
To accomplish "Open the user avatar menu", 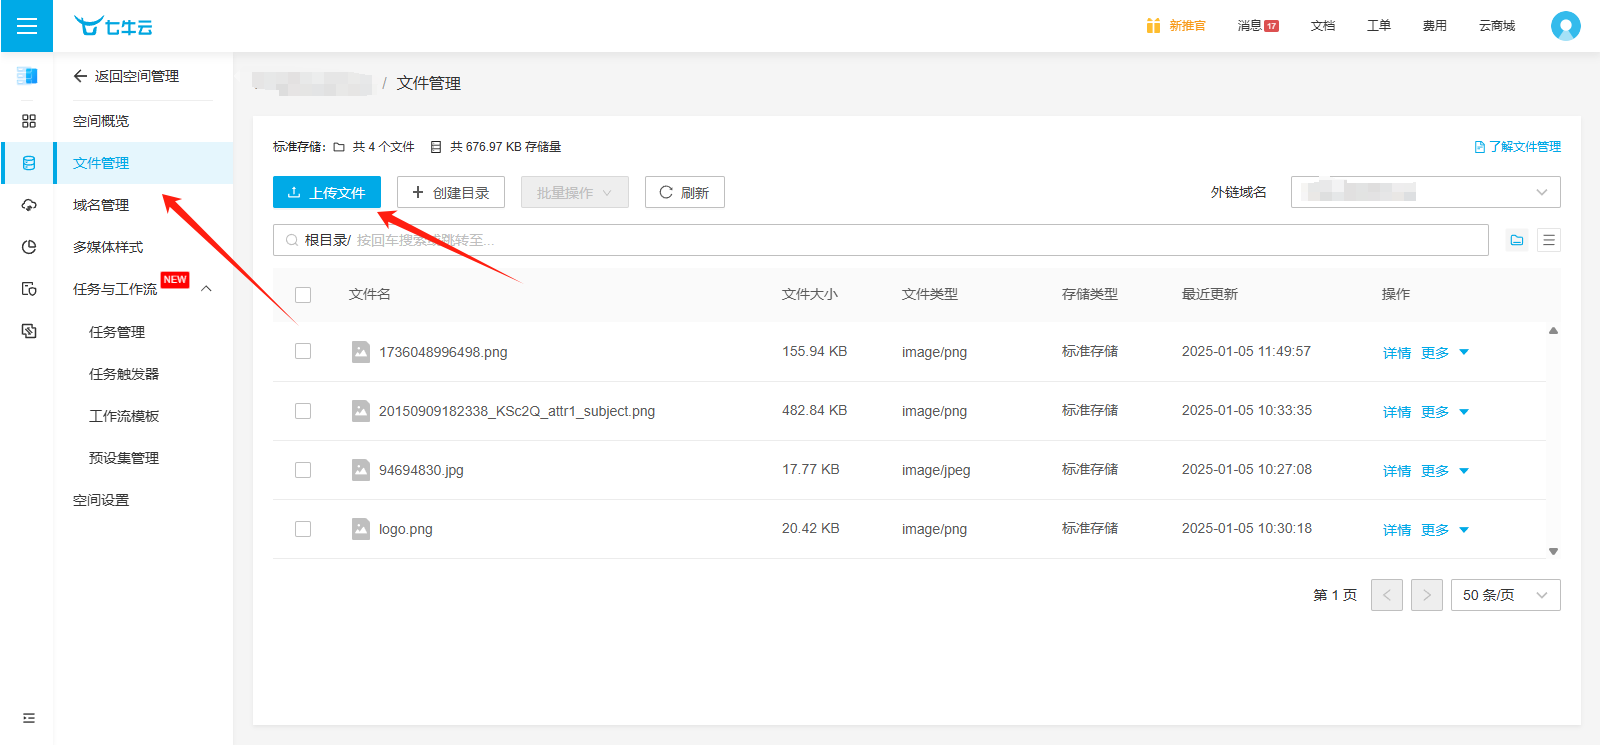I will 1566,26.
